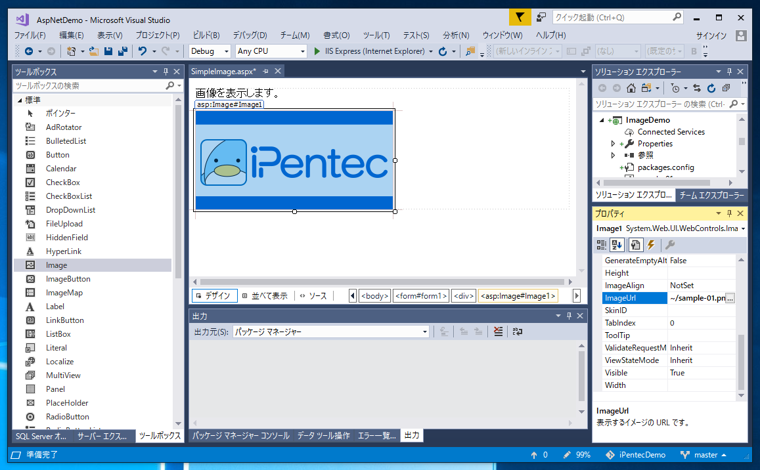Viewport: 760px width, 470px height.
Task: Click the ImageUrl browse ellipsis button
Action: pos(730,298)
